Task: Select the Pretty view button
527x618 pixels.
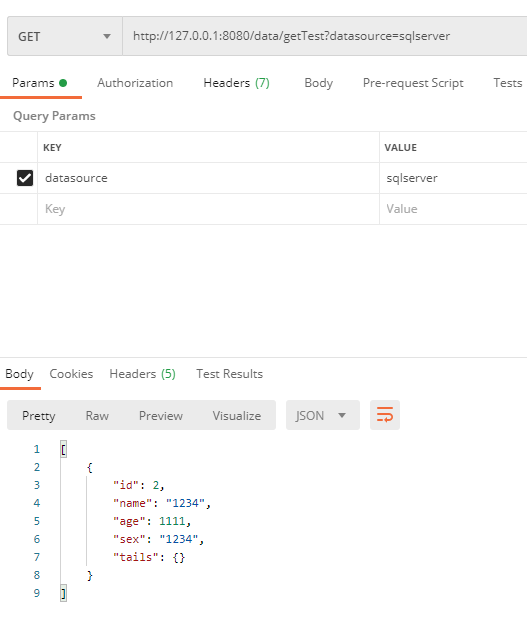Action: pyautogui.click(x=39, y=415)
